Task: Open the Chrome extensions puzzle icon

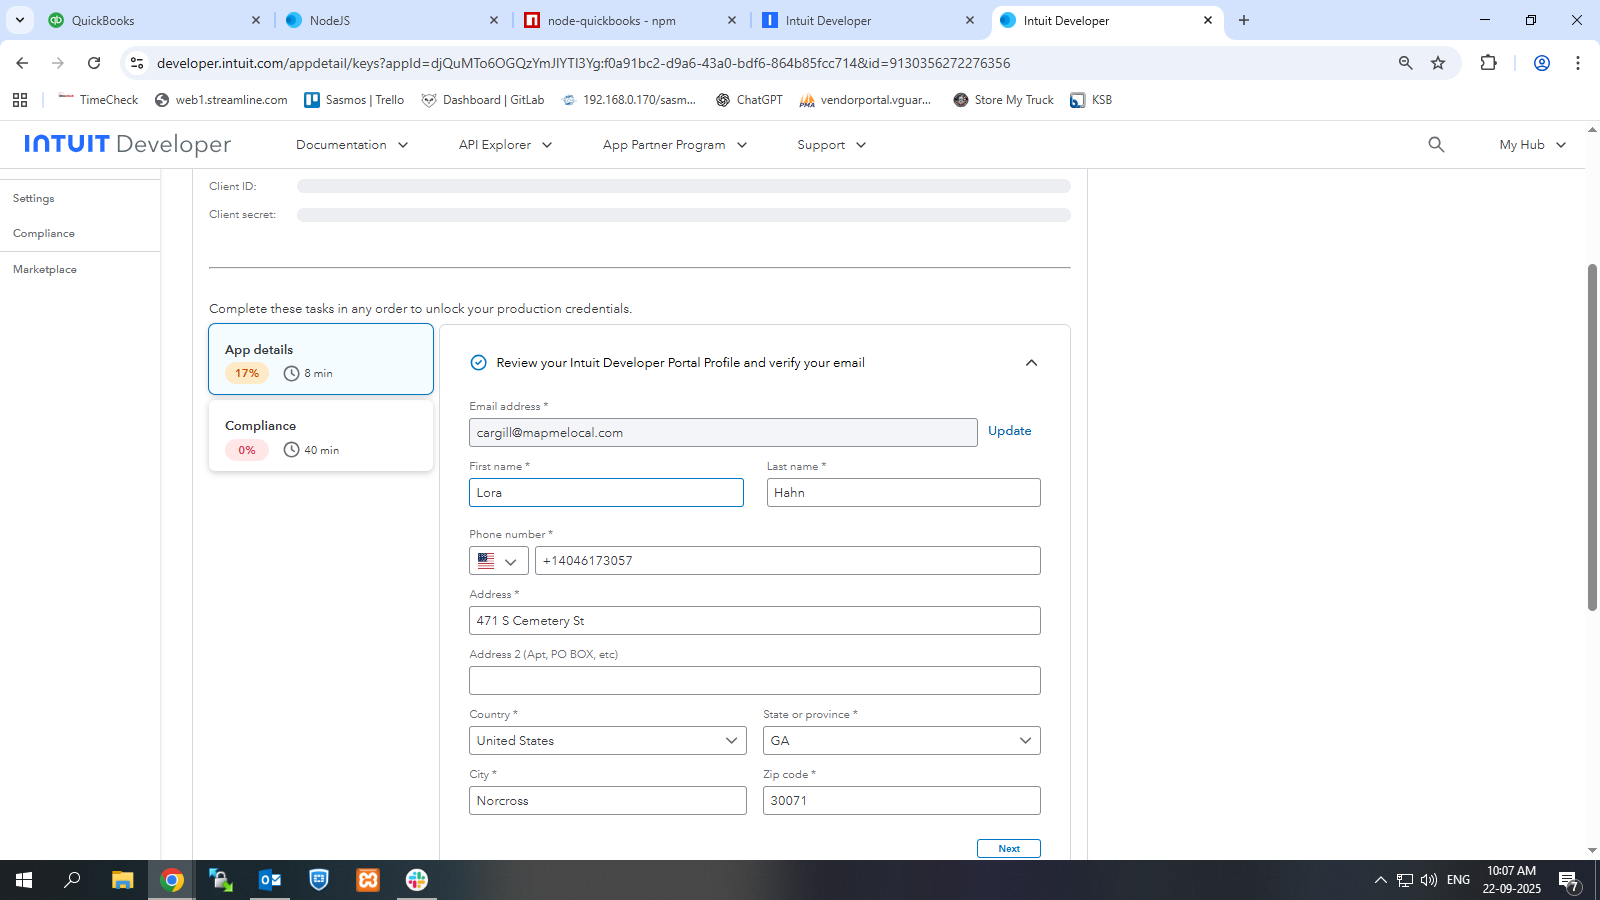Action: [1488, 63]
